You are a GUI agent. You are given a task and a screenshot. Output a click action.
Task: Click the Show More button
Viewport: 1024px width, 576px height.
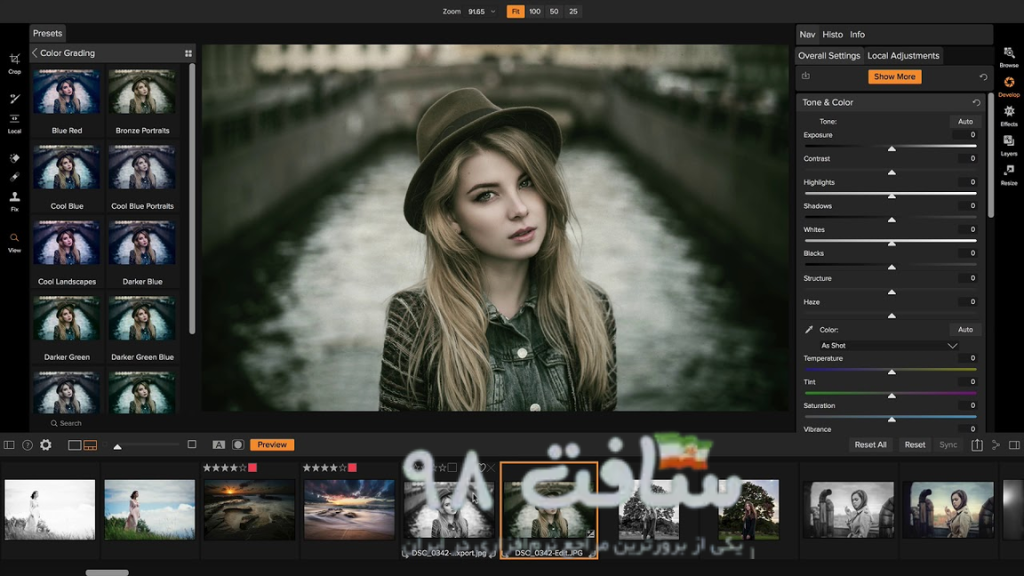pos(895,76)
